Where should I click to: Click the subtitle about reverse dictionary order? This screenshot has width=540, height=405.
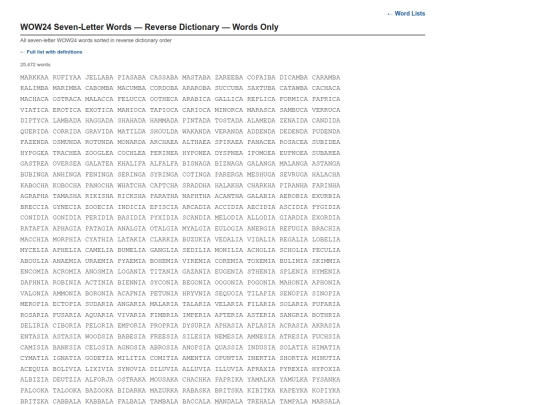click(x=96, y=40)
